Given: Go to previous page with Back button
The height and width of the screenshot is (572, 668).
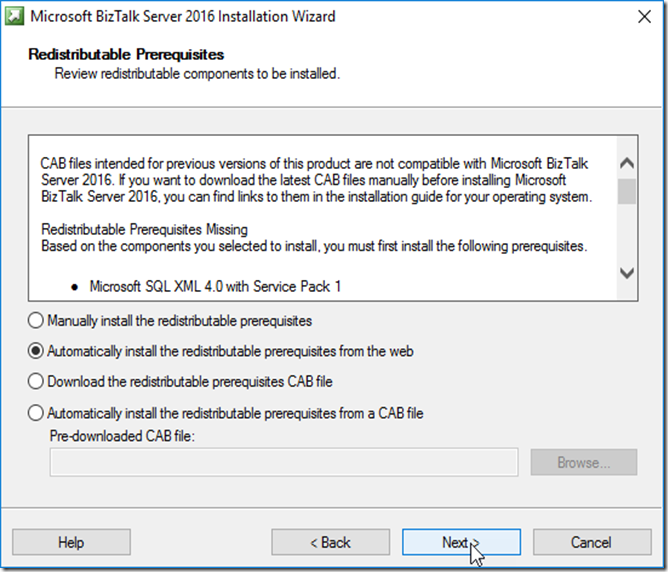Looking at the screenshot, I should [x=330, y=542].
